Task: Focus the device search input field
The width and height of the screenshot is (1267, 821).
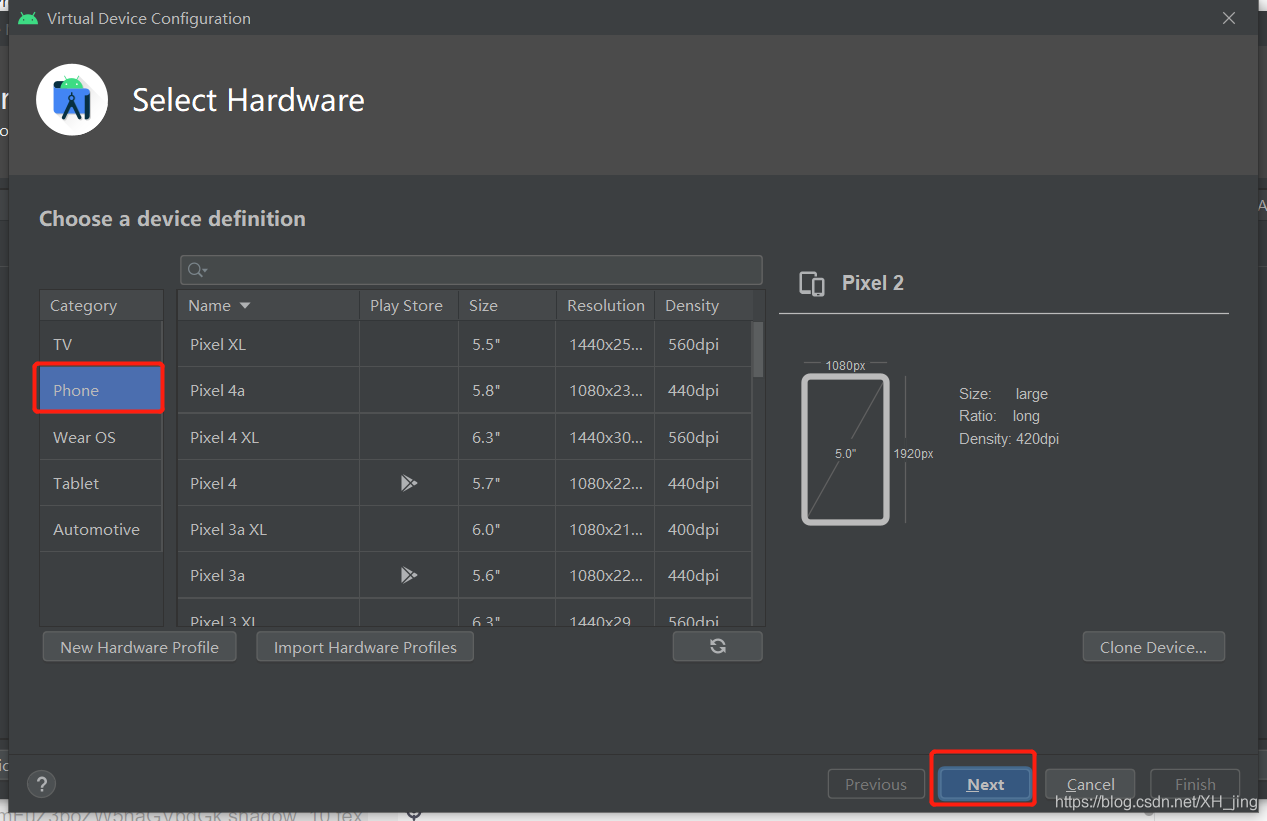Action: 471,270
